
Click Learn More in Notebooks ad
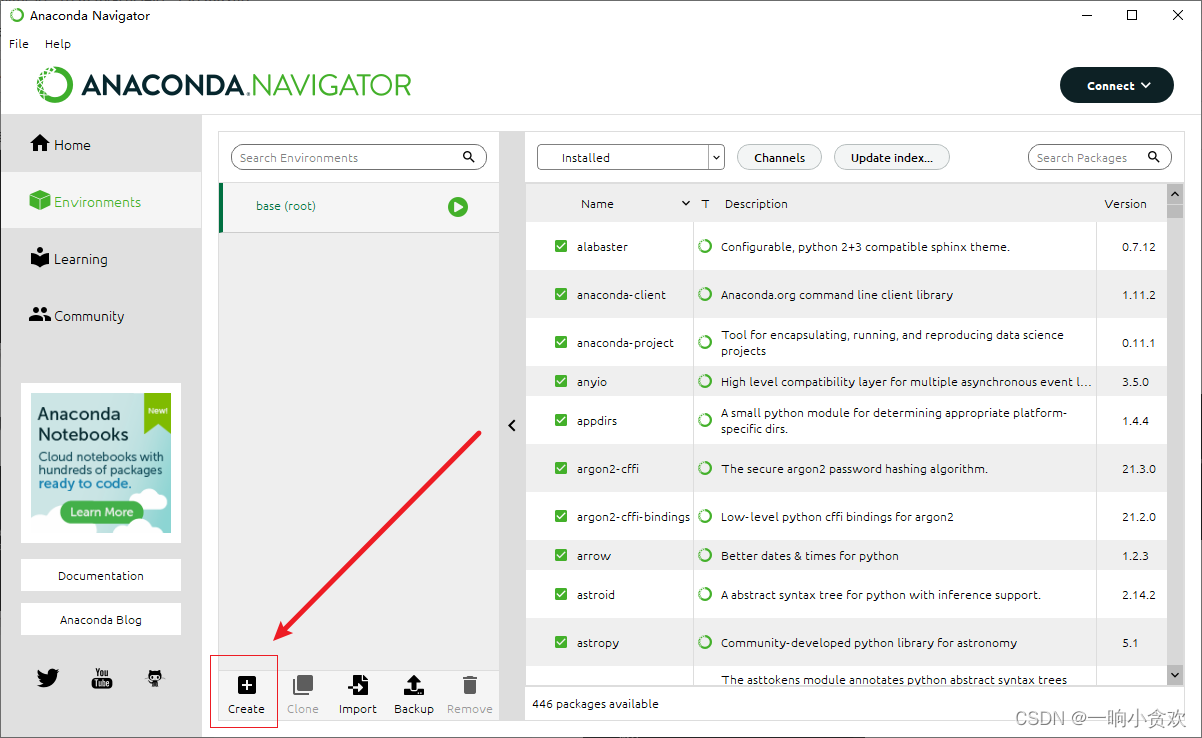point(101,512)
